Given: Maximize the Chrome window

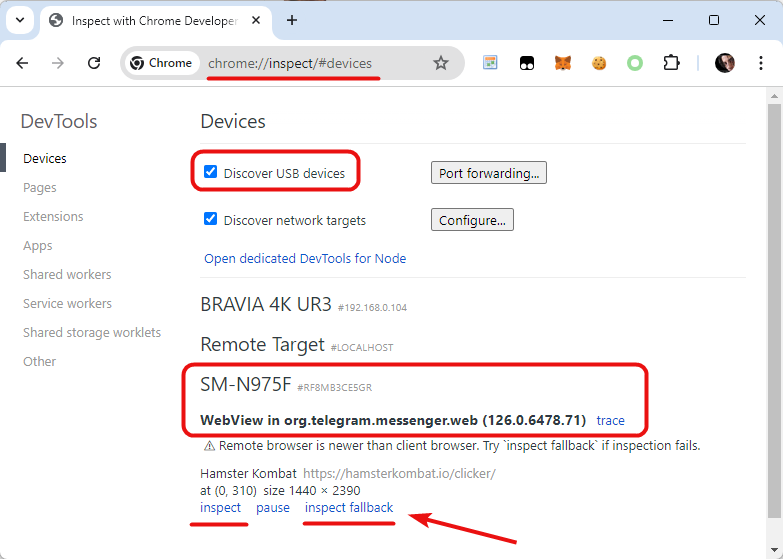Looking at the screenshot, I should pyautogui.click(x=714, y=20).
